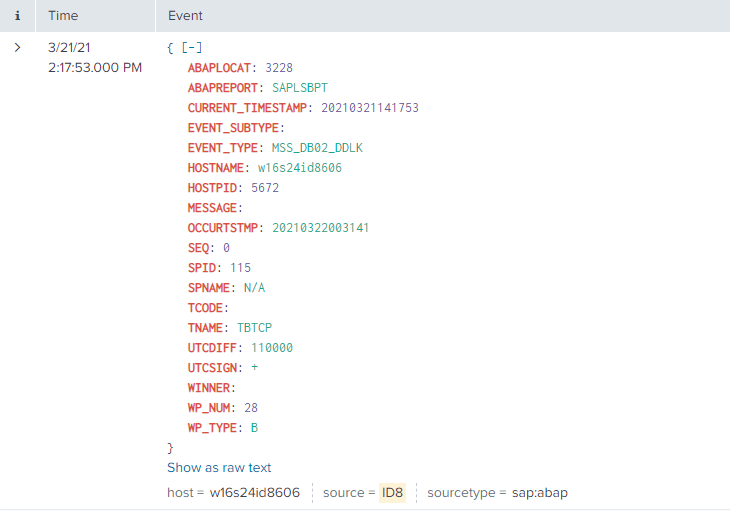Click the Event column header

[x=185, y=16]
